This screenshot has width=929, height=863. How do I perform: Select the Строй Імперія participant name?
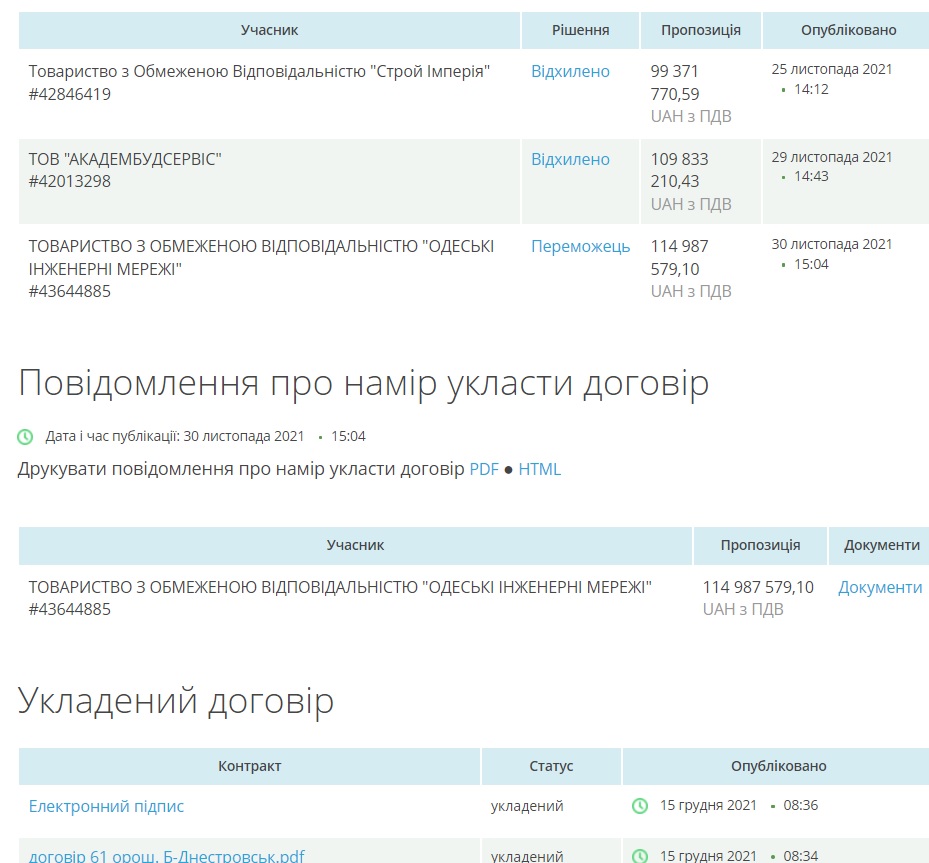[x=259, y=72]
